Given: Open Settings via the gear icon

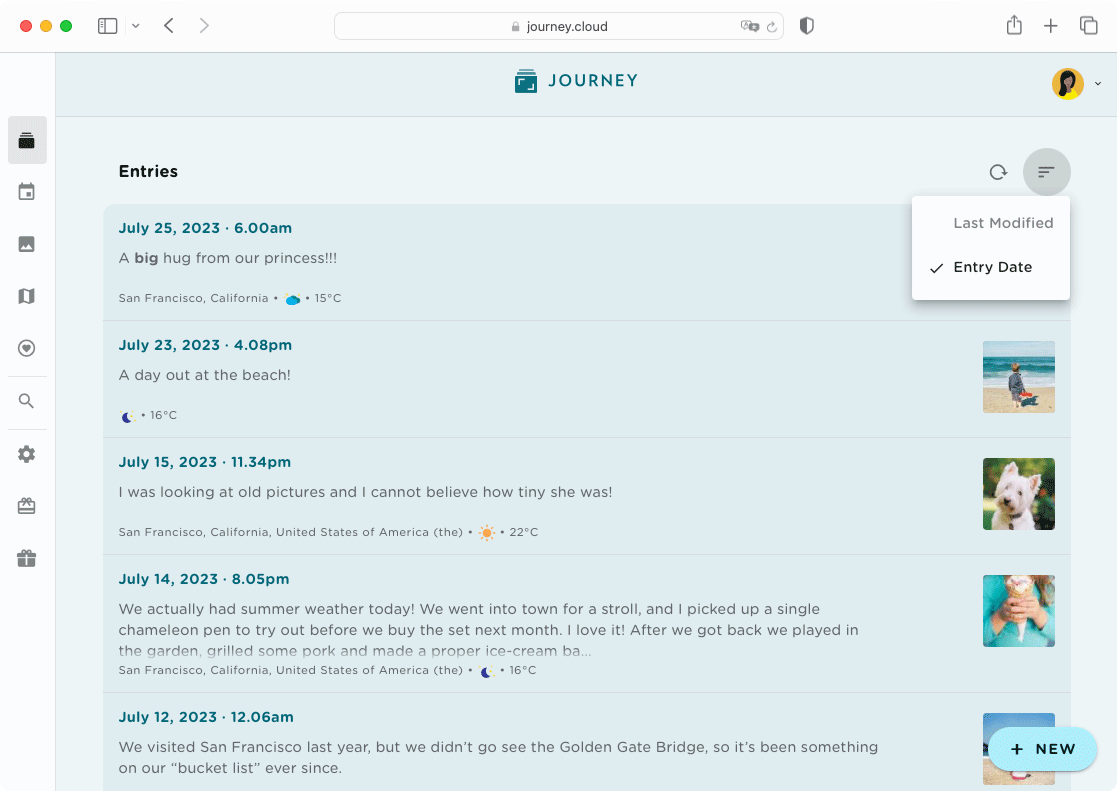Looking at the screenshot, I should pos(27,454).
